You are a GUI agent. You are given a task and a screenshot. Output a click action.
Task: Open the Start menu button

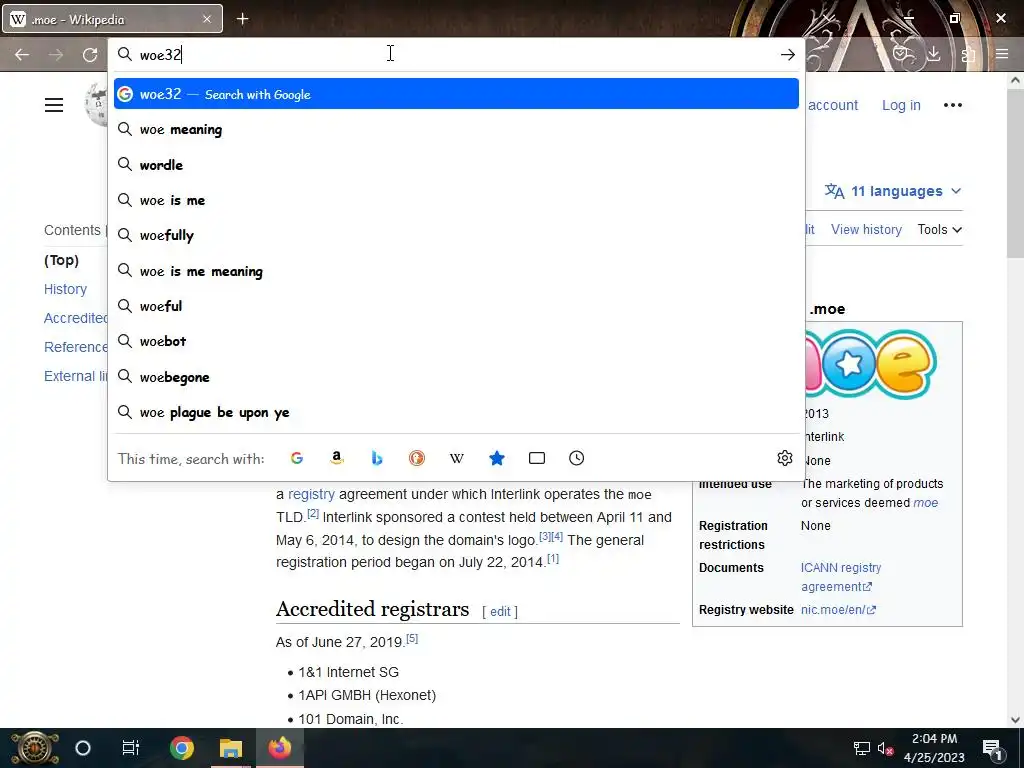coord(34,748)
